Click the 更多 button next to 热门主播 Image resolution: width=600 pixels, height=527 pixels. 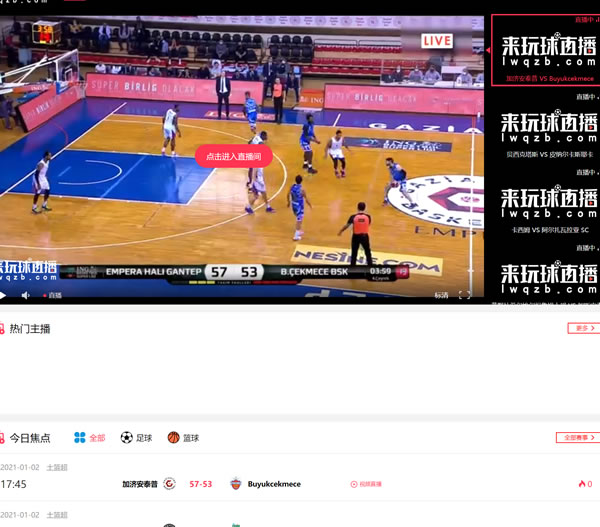tap(582, 328)
